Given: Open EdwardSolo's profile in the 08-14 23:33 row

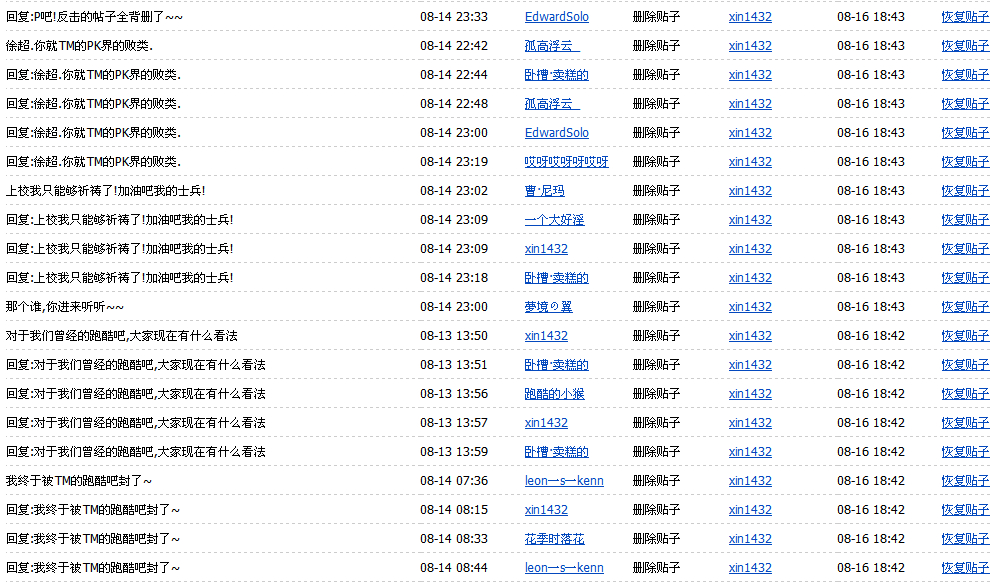Looking at the screenshot, I should [556, 17].
